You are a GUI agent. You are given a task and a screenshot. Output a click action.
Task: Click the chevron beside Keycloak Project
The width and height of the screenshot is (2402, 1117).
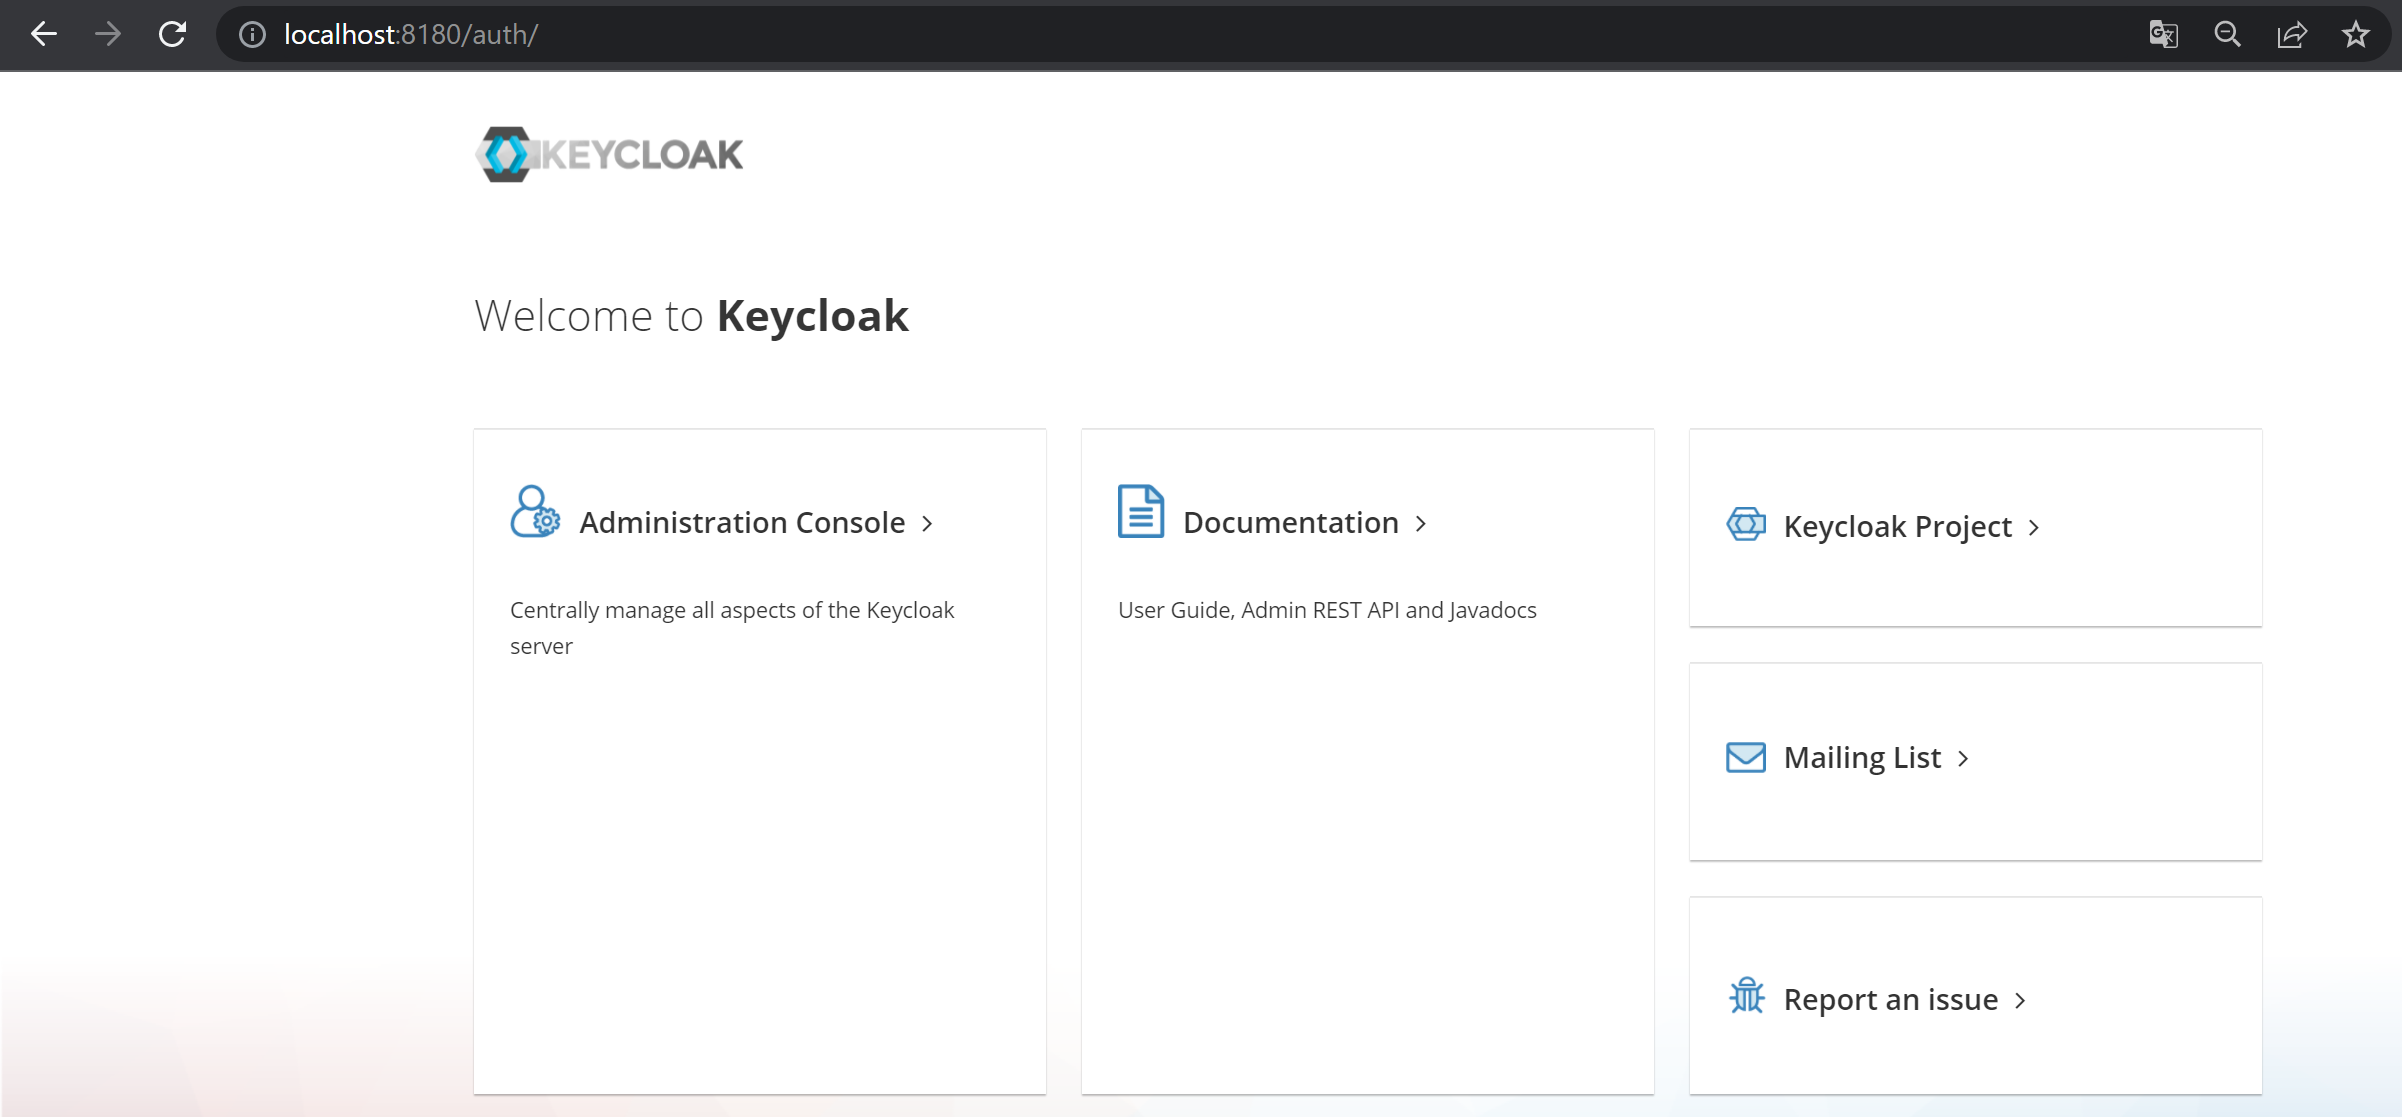pyautogui.click(x=2034, y=528)
